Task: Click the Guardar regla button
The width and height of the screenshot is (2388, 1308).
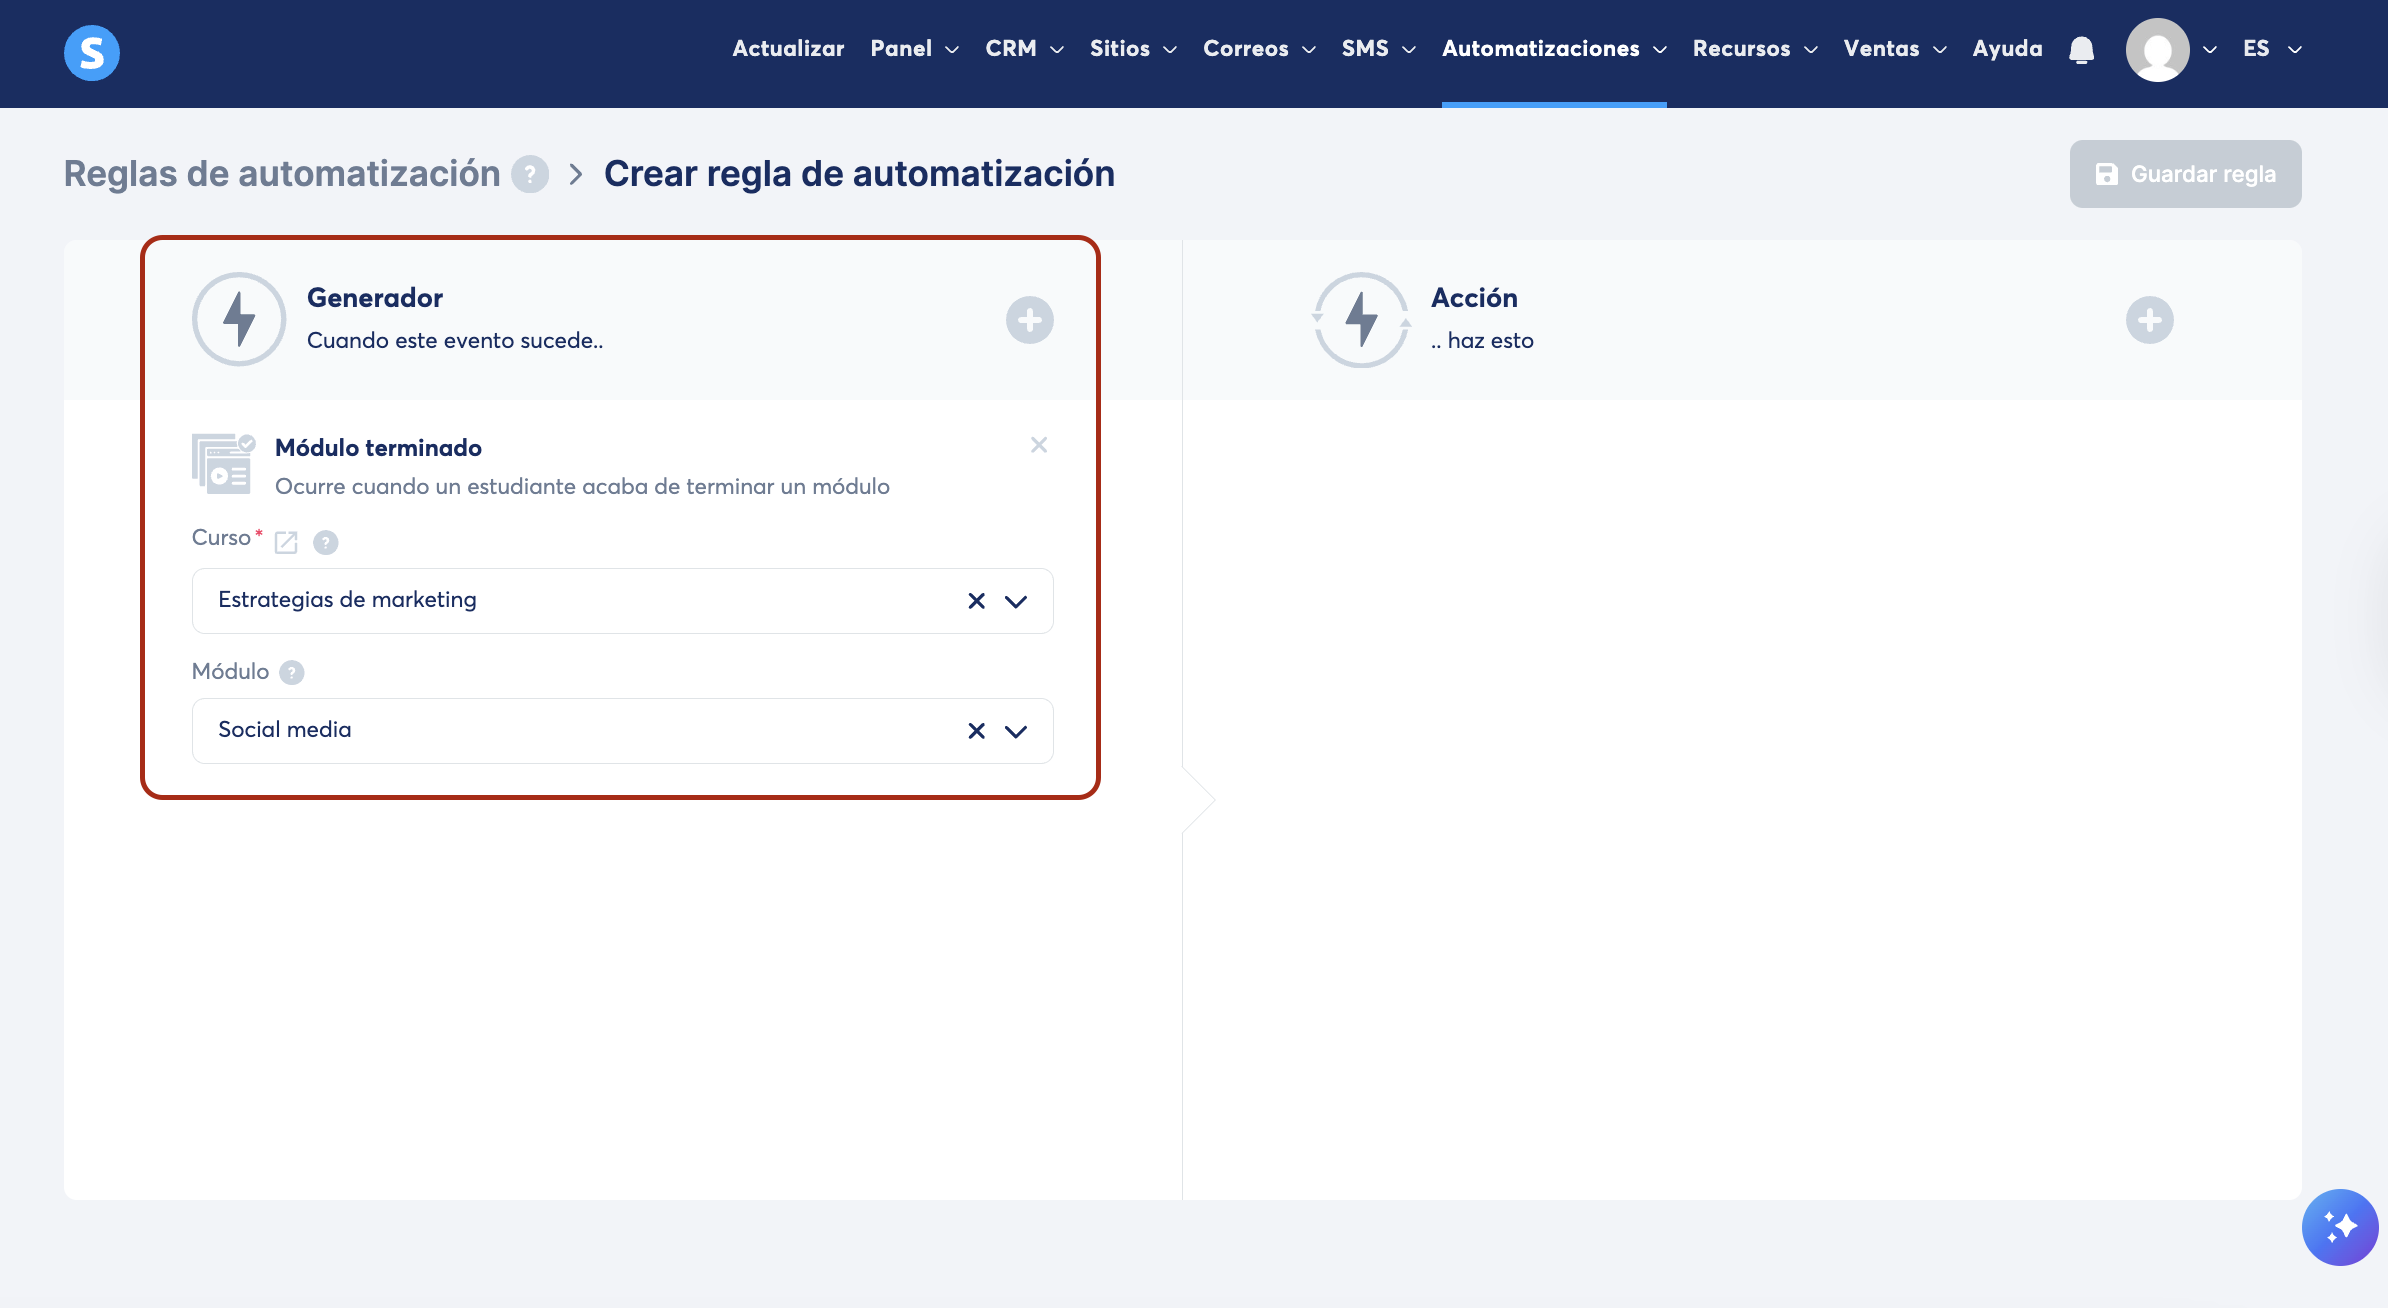Action: (2185, 174)
